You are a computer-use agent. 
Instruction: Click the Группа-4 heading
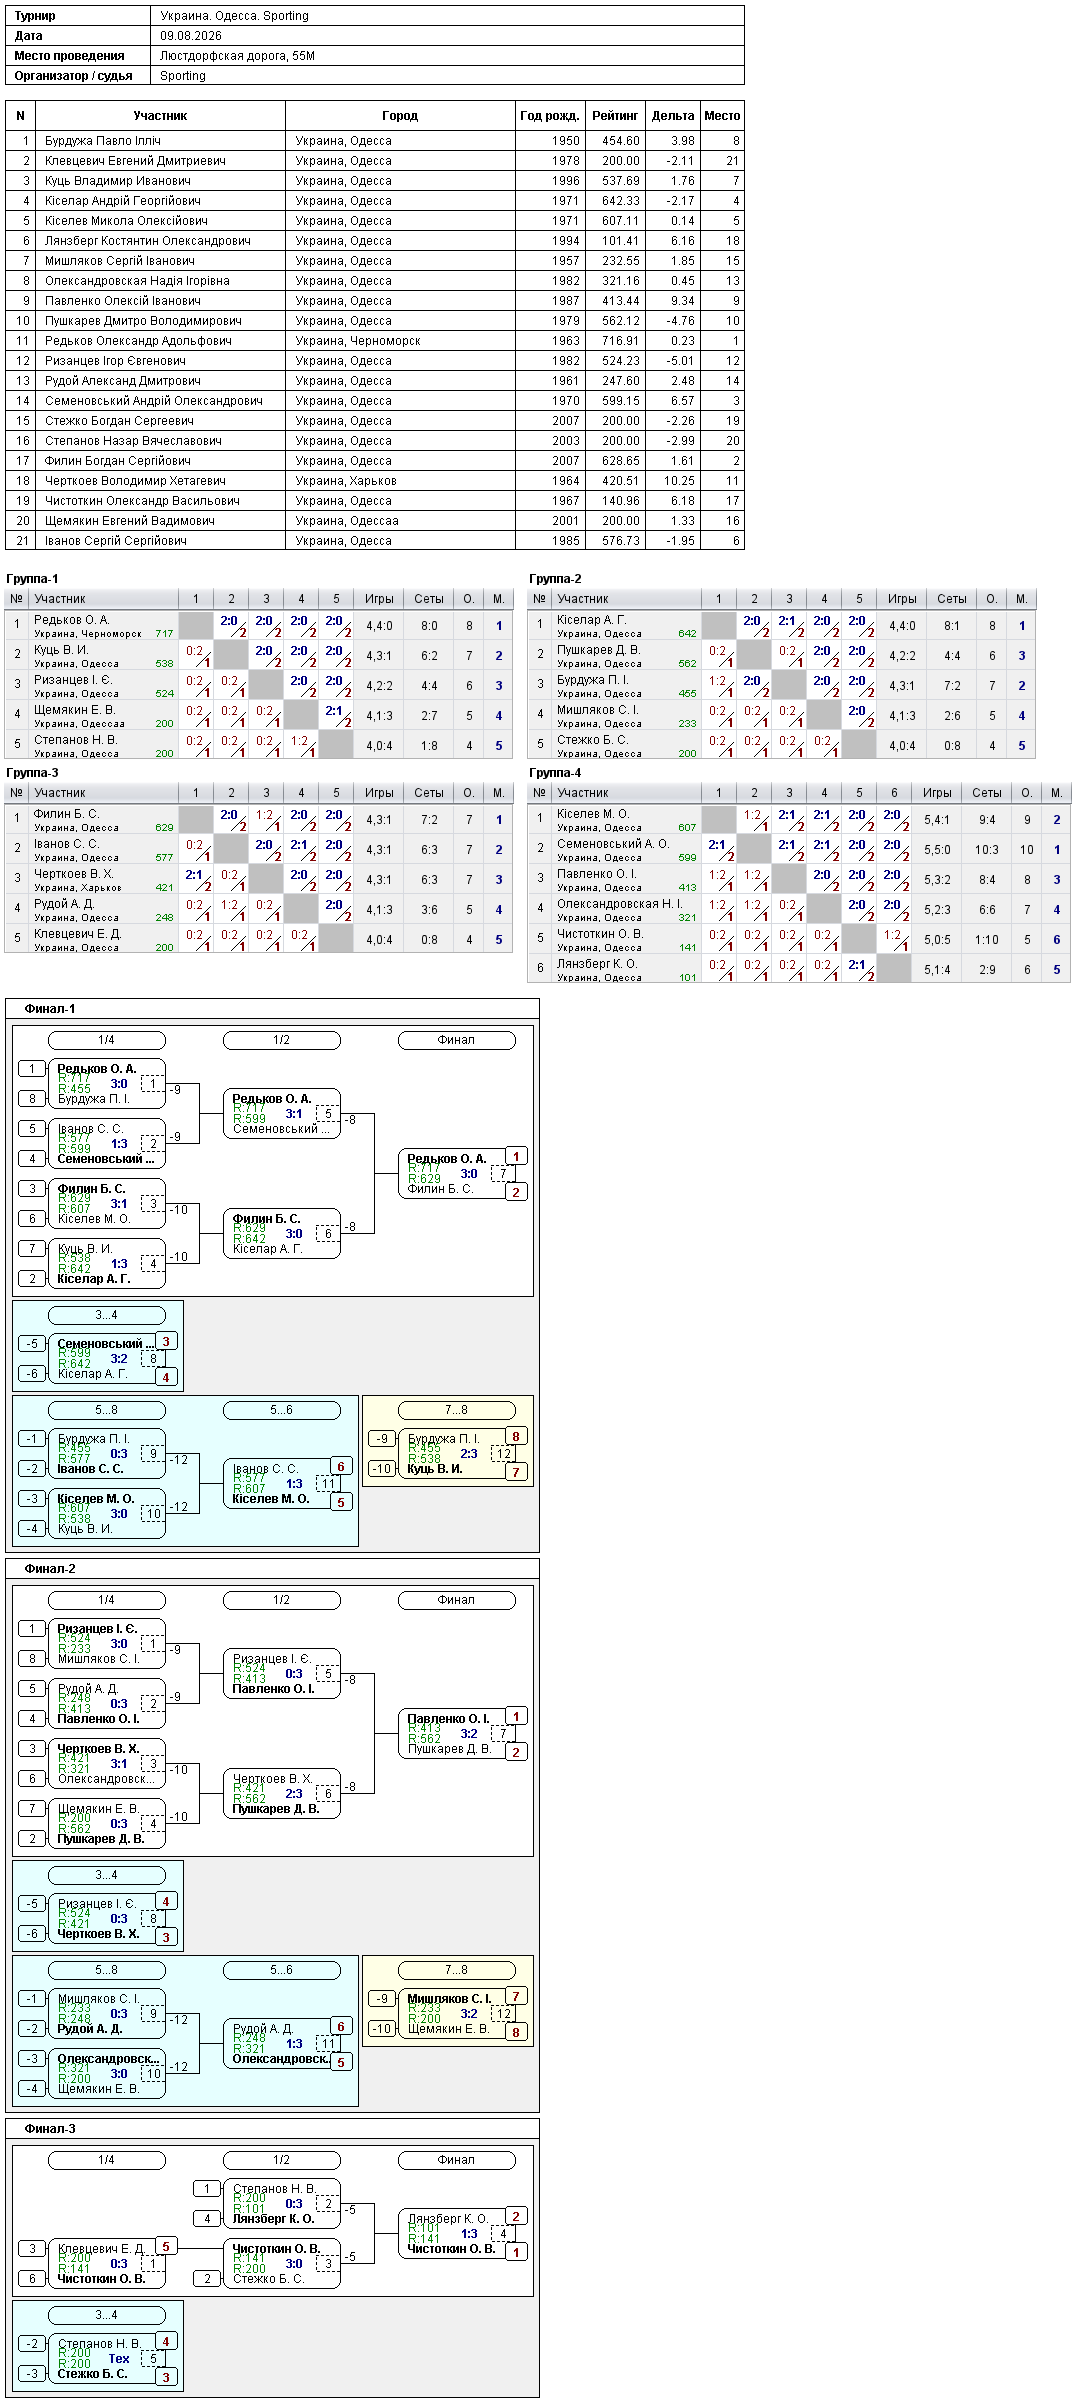(x=555, y=773)
